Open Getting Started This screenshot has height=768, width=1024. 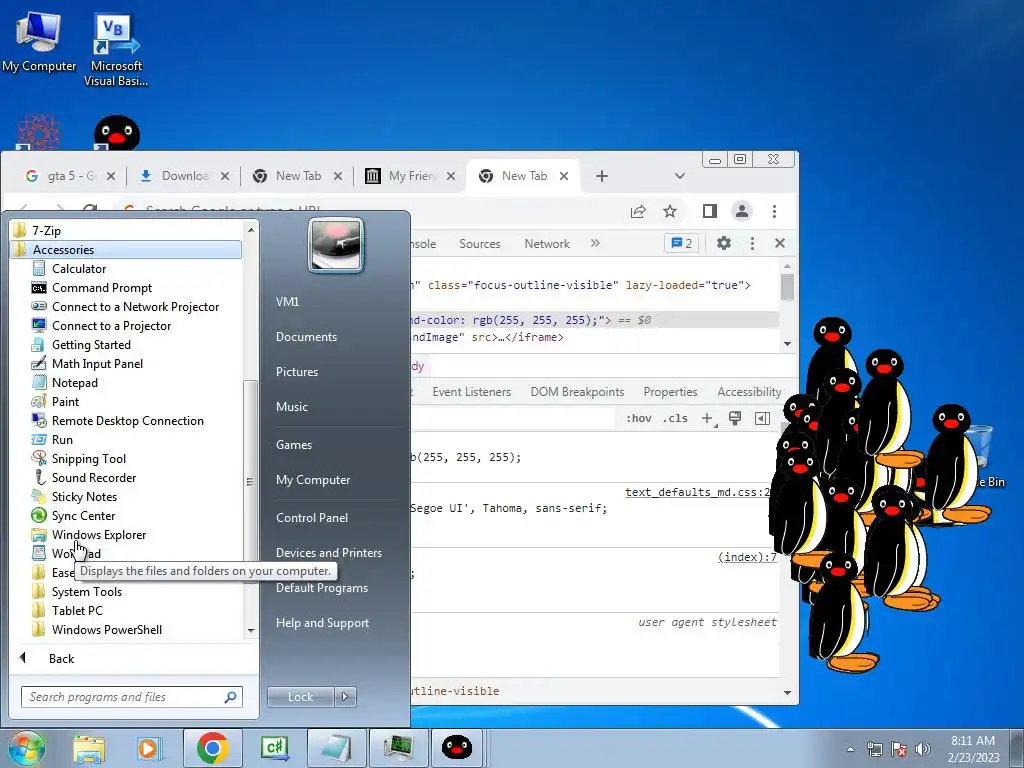pos(91,344)
